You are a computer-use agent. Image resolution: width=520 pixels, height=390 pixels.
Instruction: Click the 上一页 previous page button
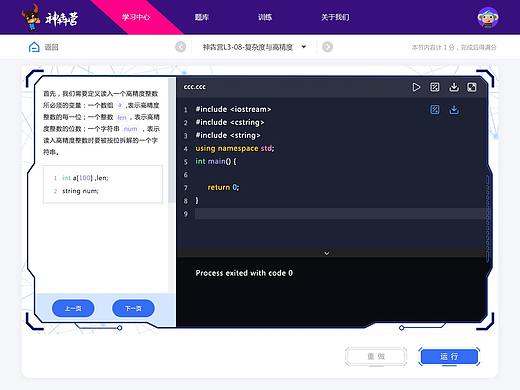coord(73,308)
